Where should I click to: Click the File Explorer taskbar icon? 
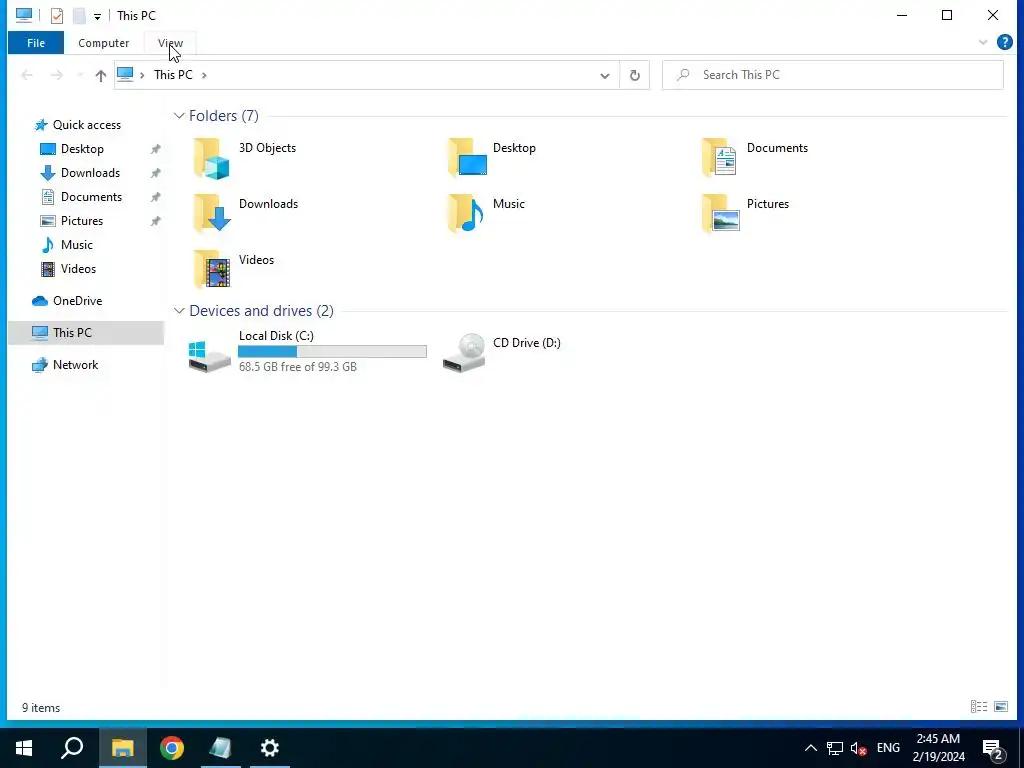click(123, 748)
